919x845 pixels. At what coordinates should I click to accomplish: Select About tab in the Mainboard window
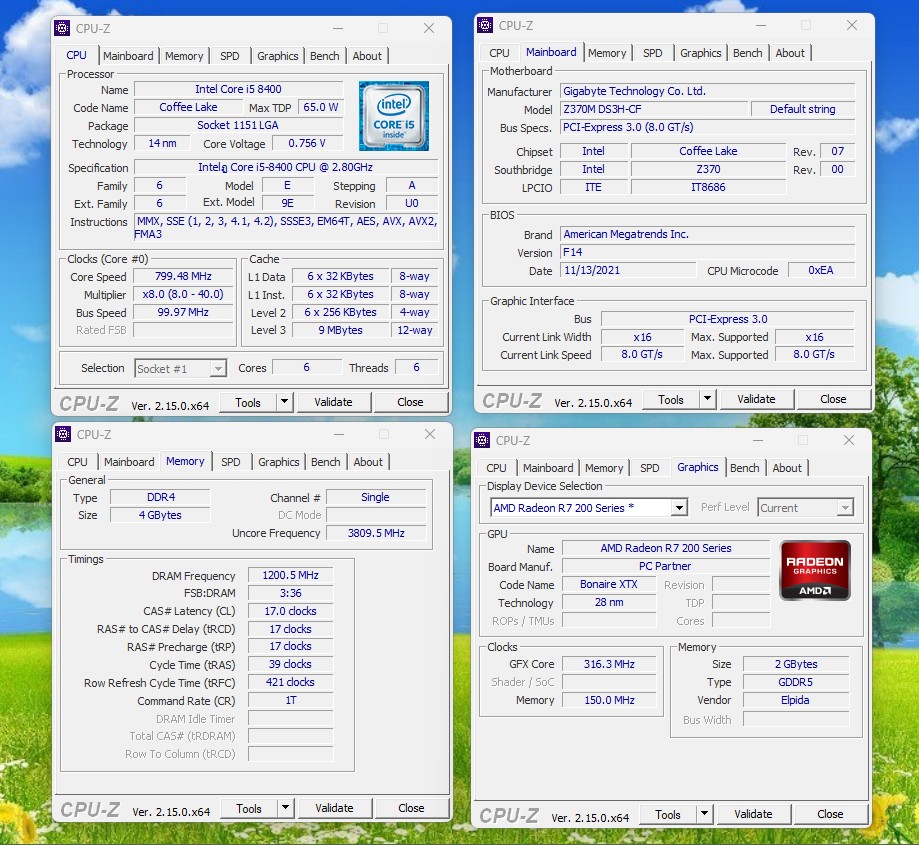click(790, 53)
